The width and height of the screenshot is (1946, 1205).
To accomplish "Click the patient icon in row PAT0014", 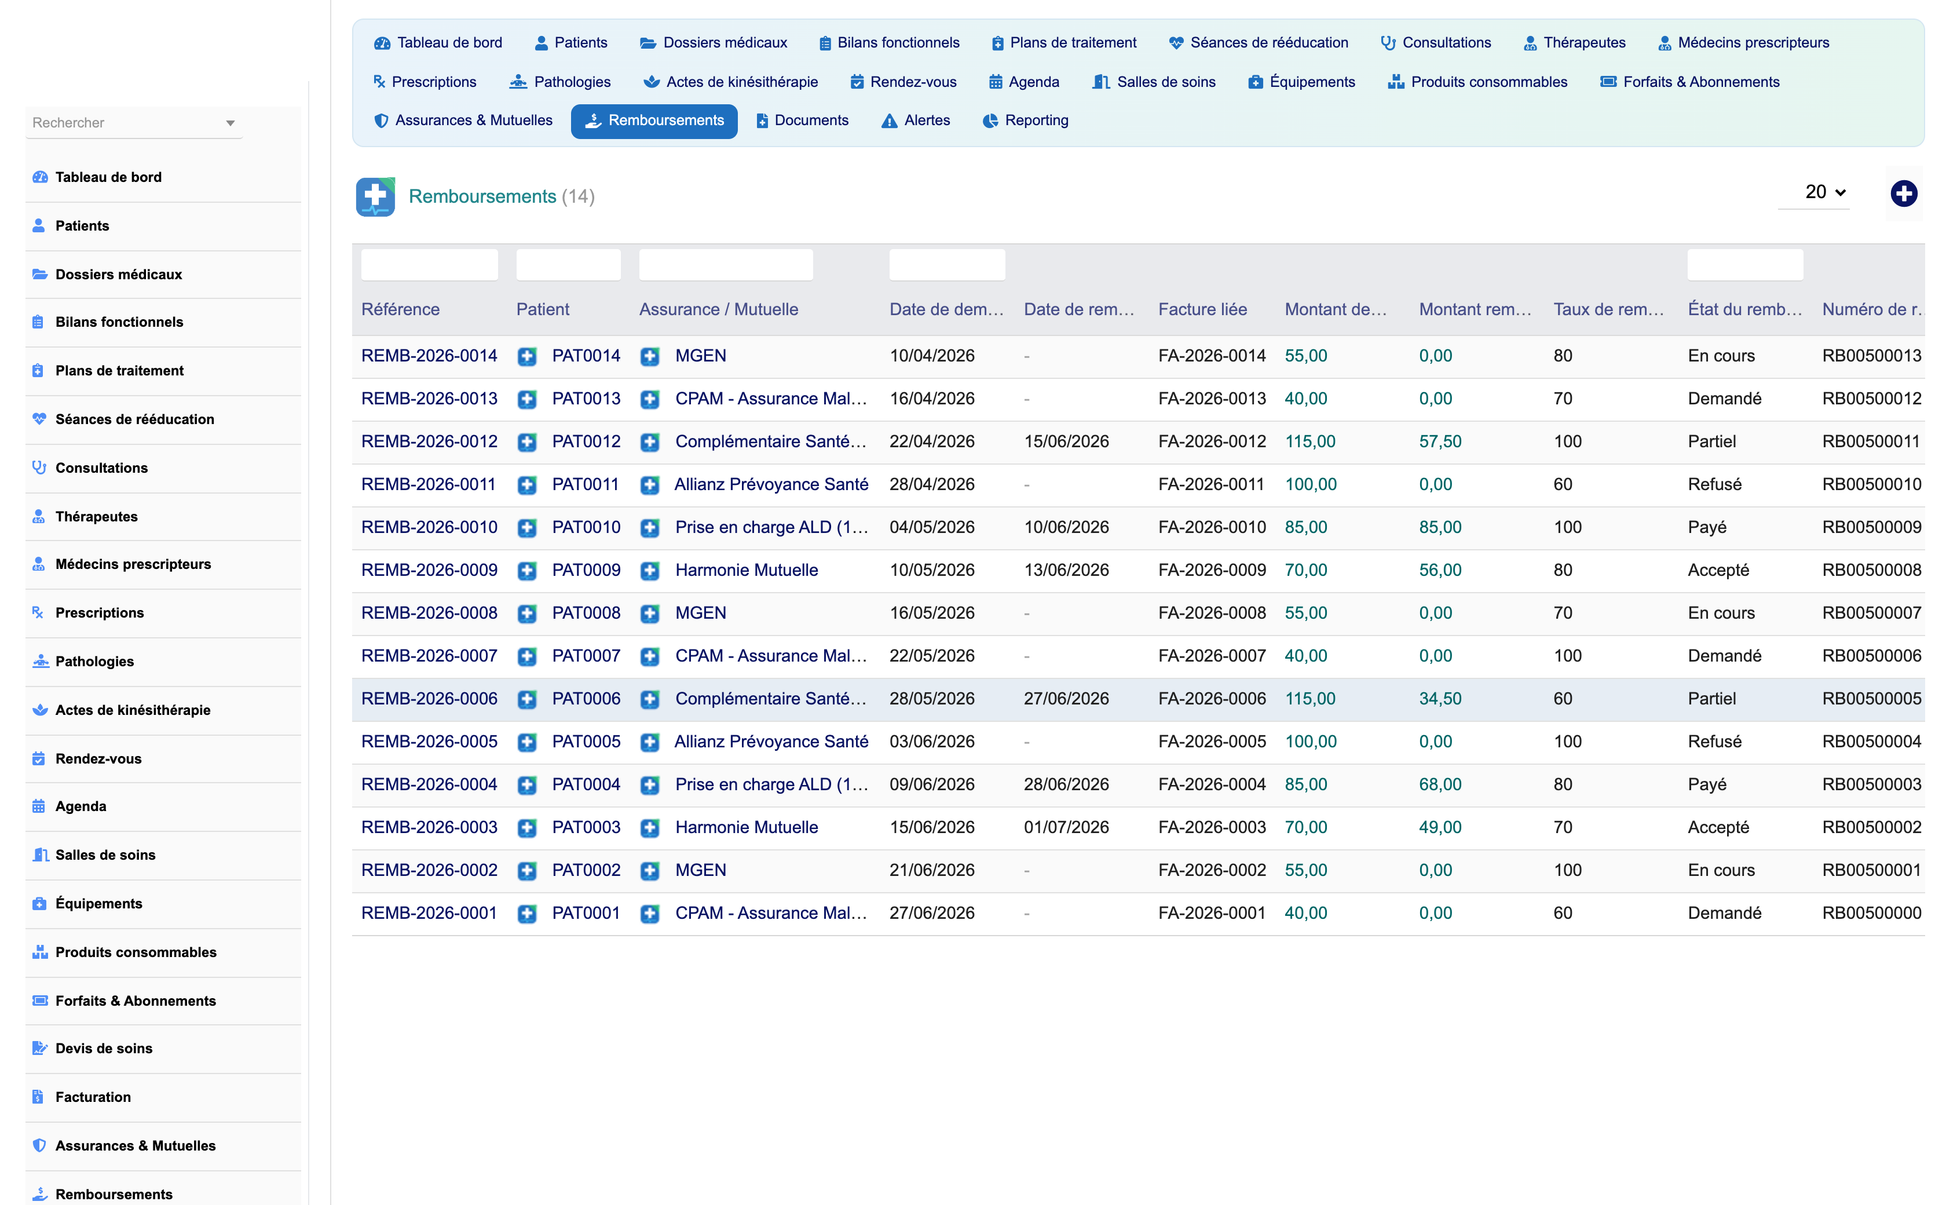I will [527, 356].
